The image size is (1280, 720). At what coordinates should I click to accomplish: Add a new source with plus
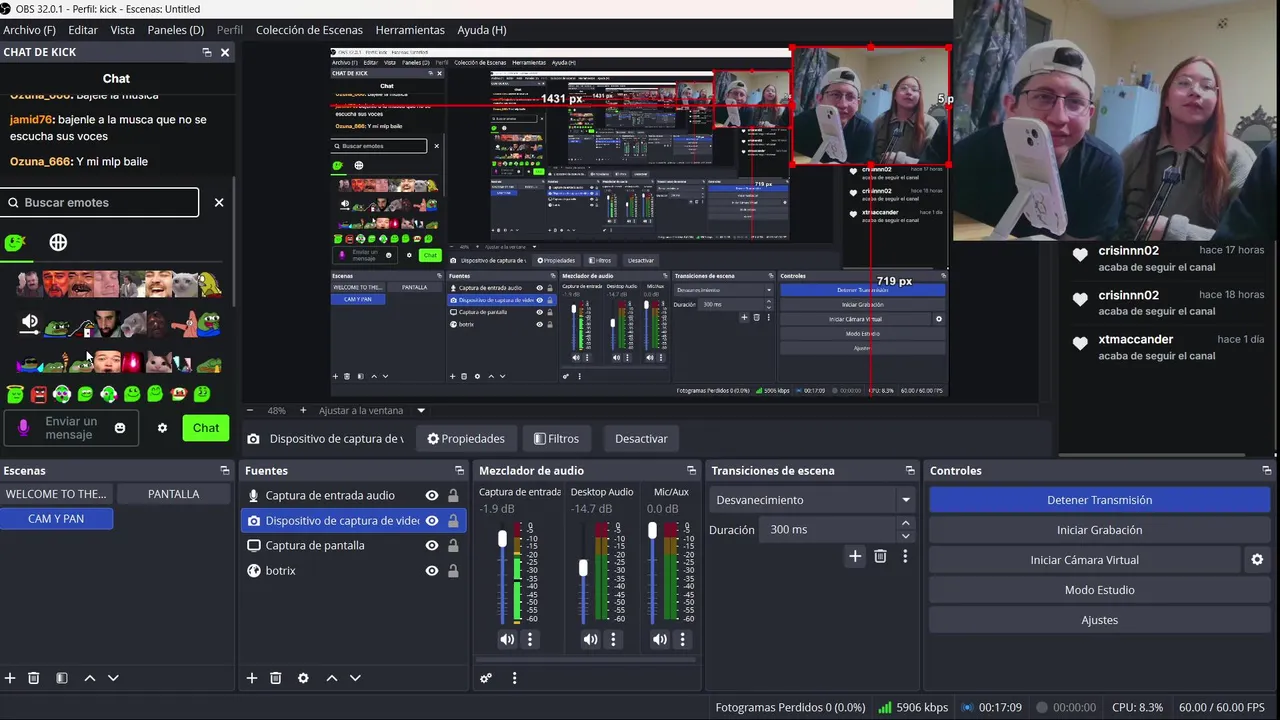(x=252, y=678)
